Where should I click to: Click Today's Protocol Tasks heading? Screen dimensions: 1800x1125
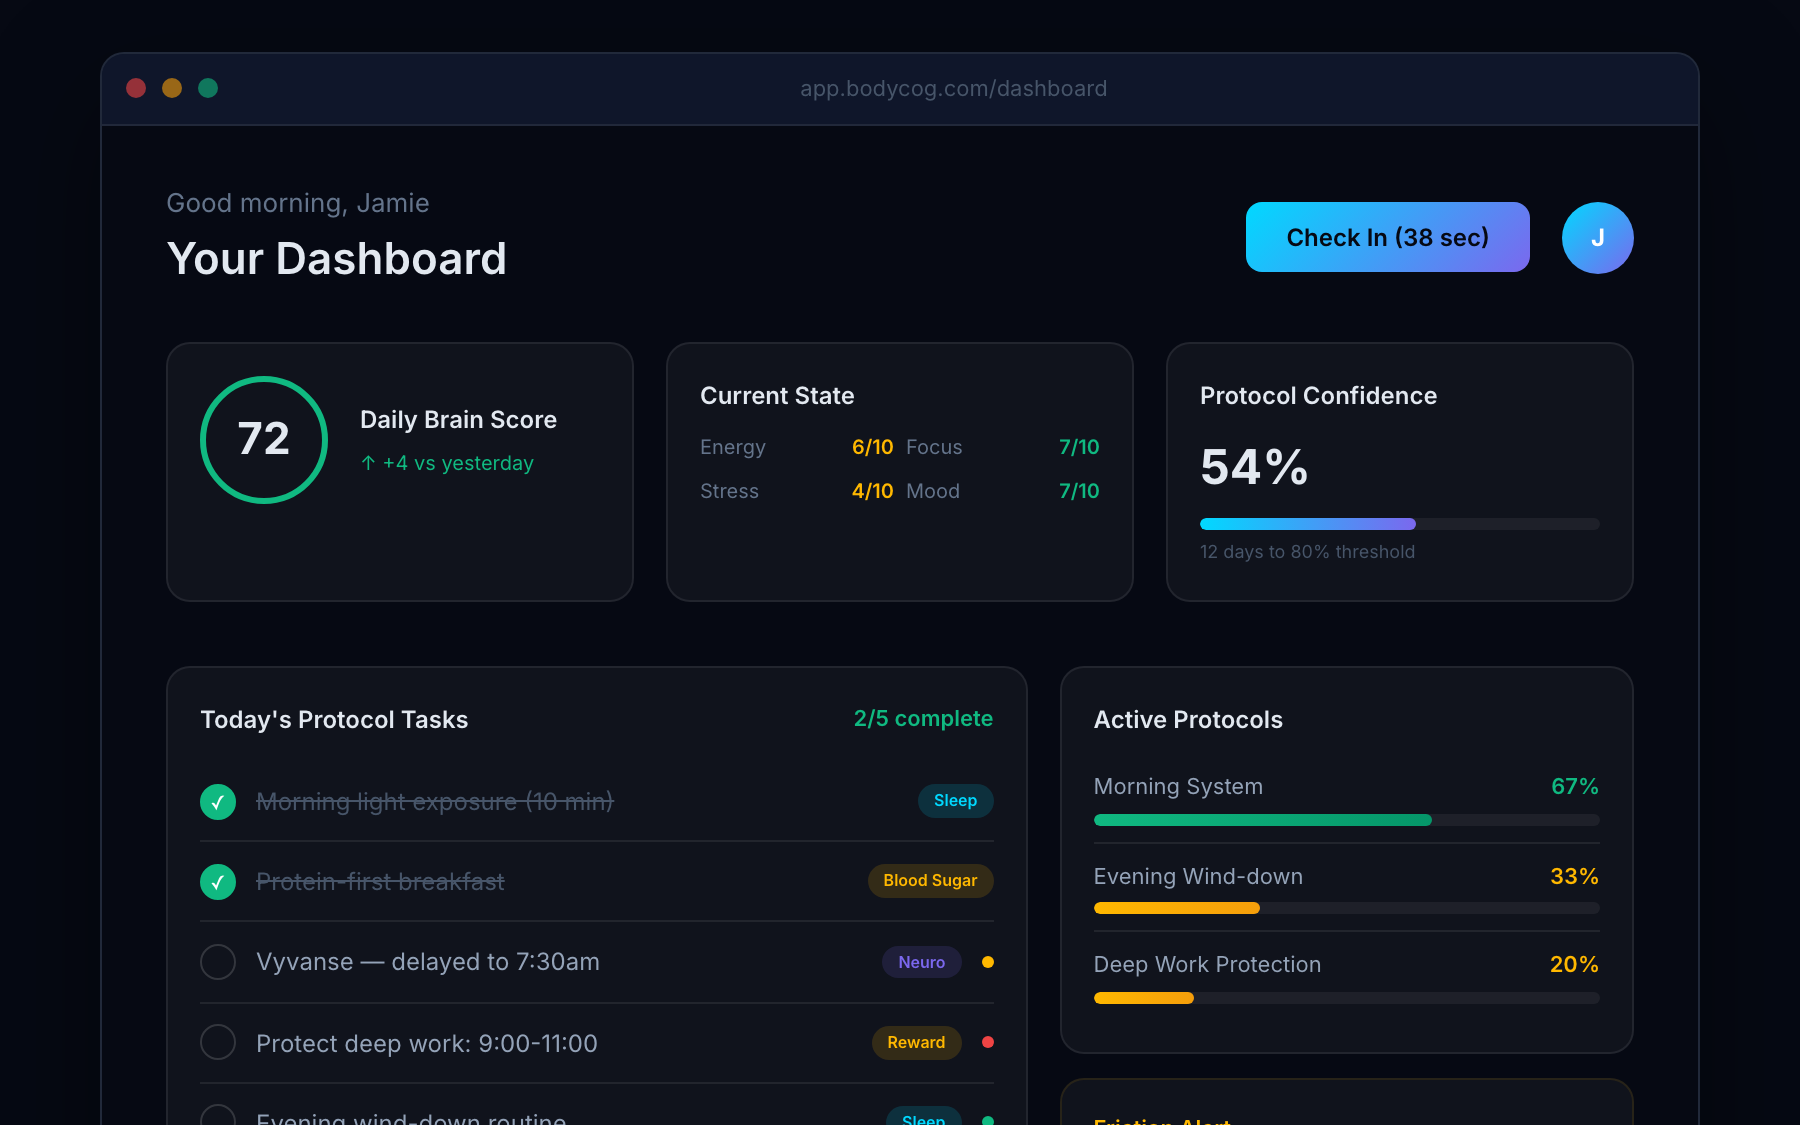pos(334,720)
